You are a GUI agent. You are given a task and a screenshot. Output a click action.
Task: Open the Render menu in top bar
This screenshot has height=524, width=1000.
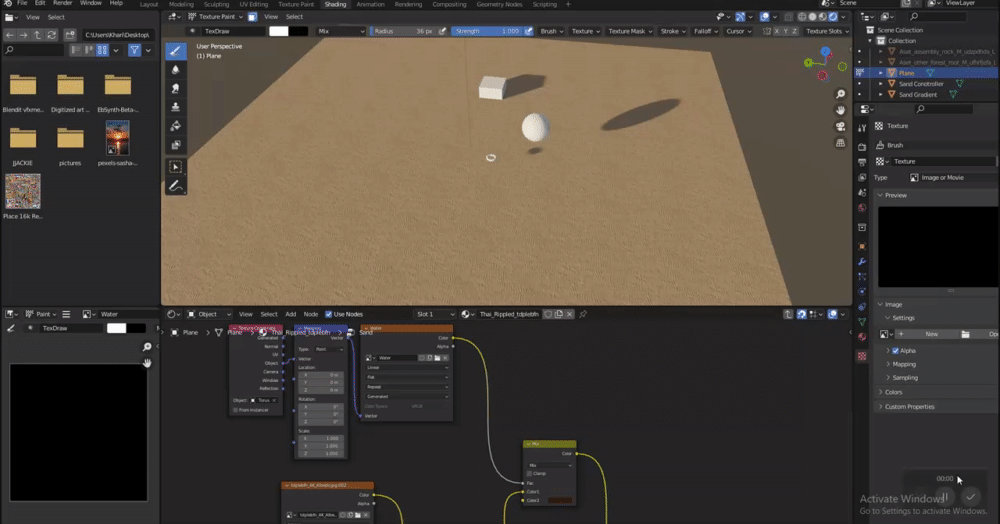tap(62, 4)
